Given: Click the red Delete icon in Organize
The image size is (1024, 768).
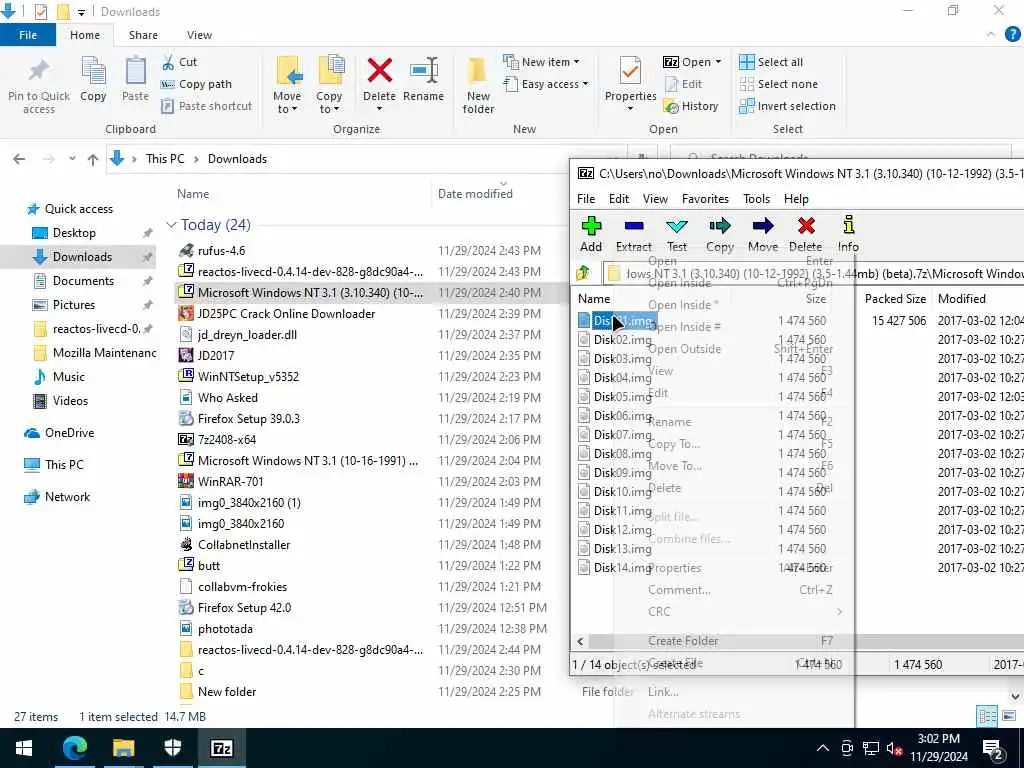Looking at the screenshot, I should click(379, 70).
